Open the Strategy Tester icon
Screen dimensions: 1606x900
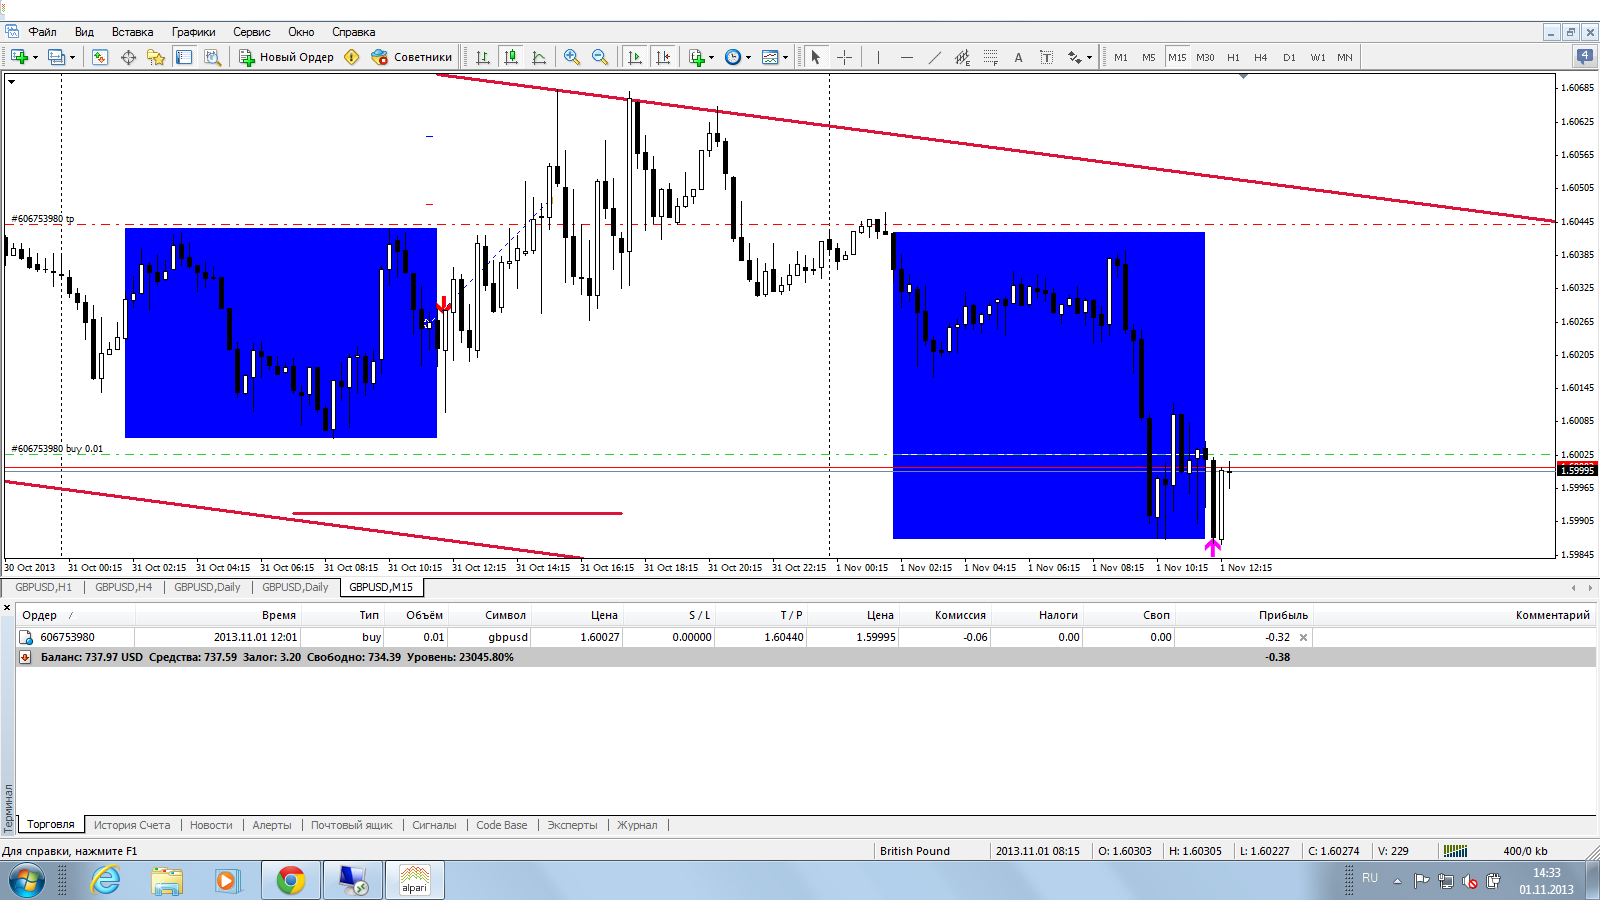[x=212, y=57]
